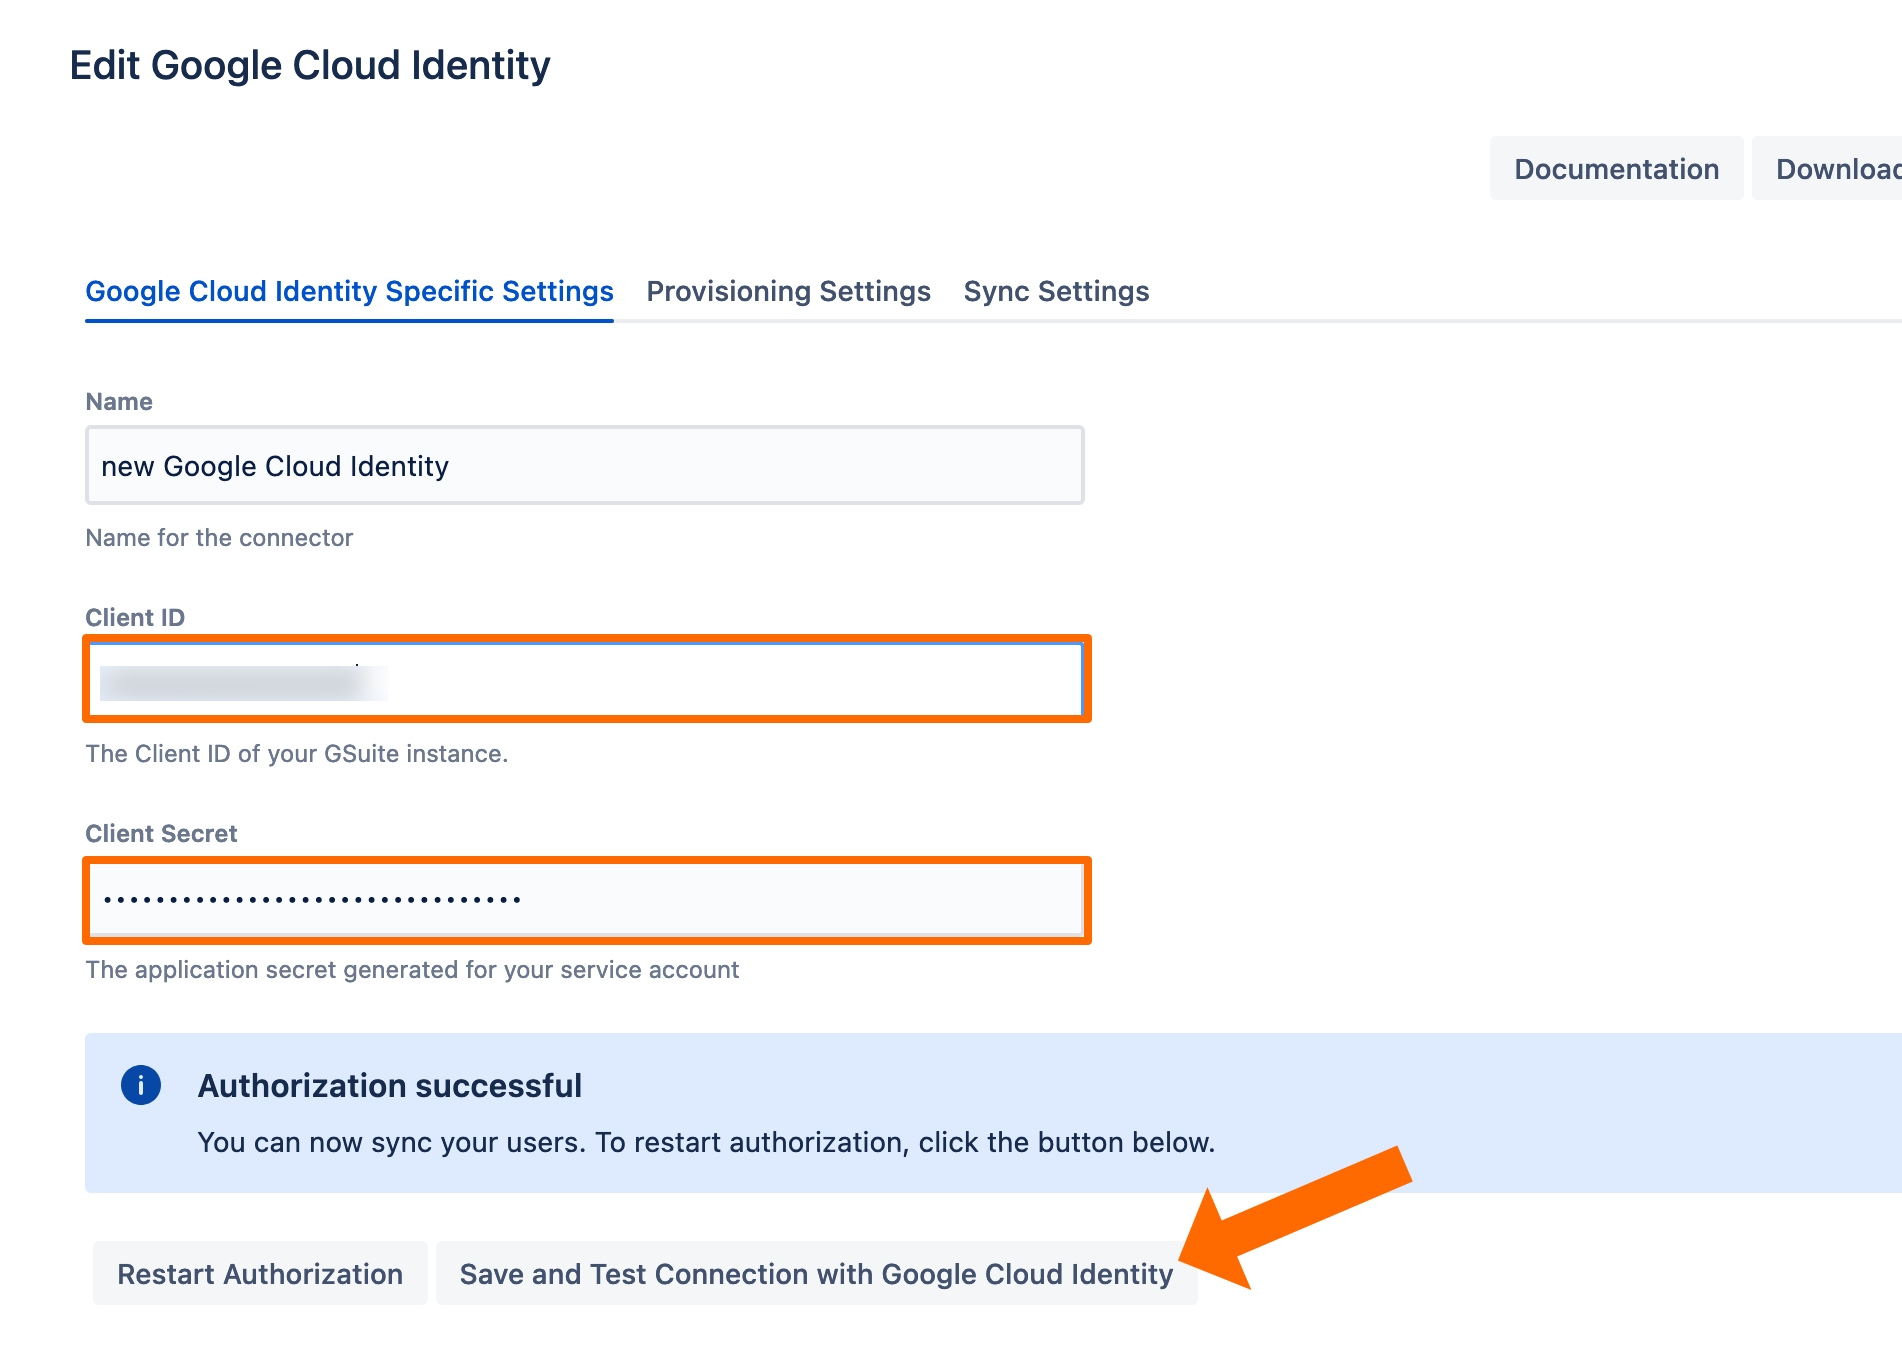Click the application secret description text

[x=412, y=970]
